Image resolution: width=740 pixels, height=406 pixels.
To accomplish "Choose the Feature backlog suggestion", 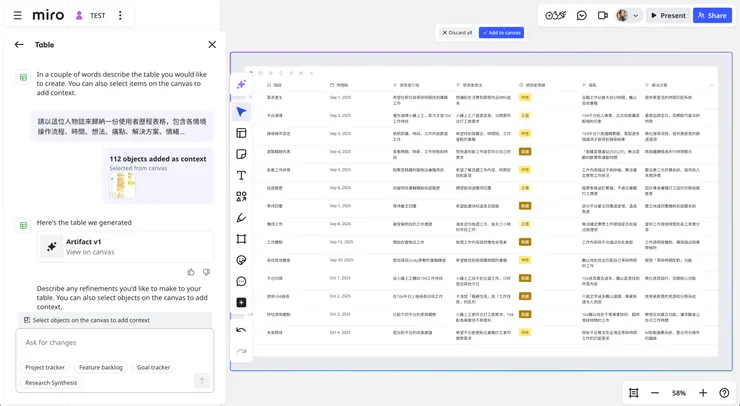I will point(101,367).
